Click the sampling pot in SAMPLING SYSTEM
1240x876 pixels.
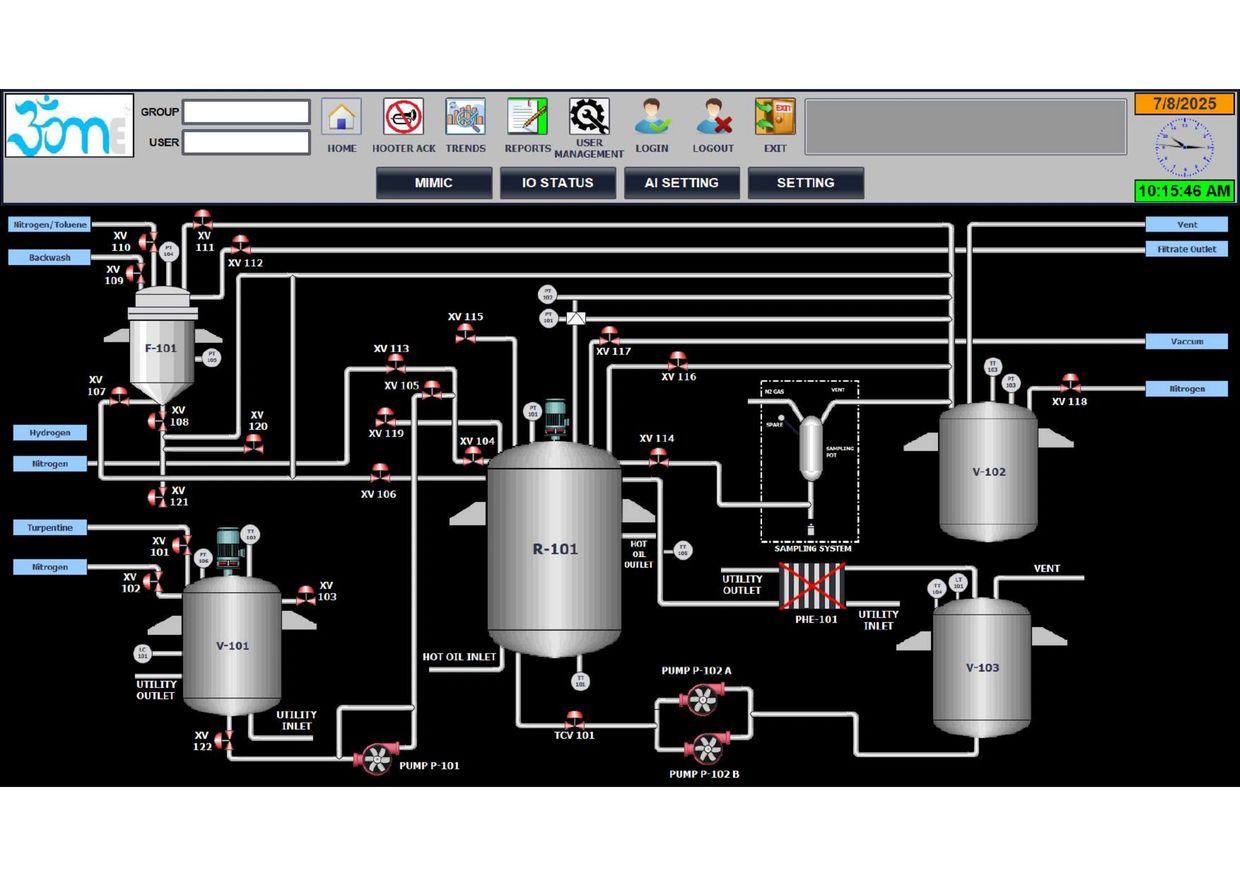pos(811,448)
